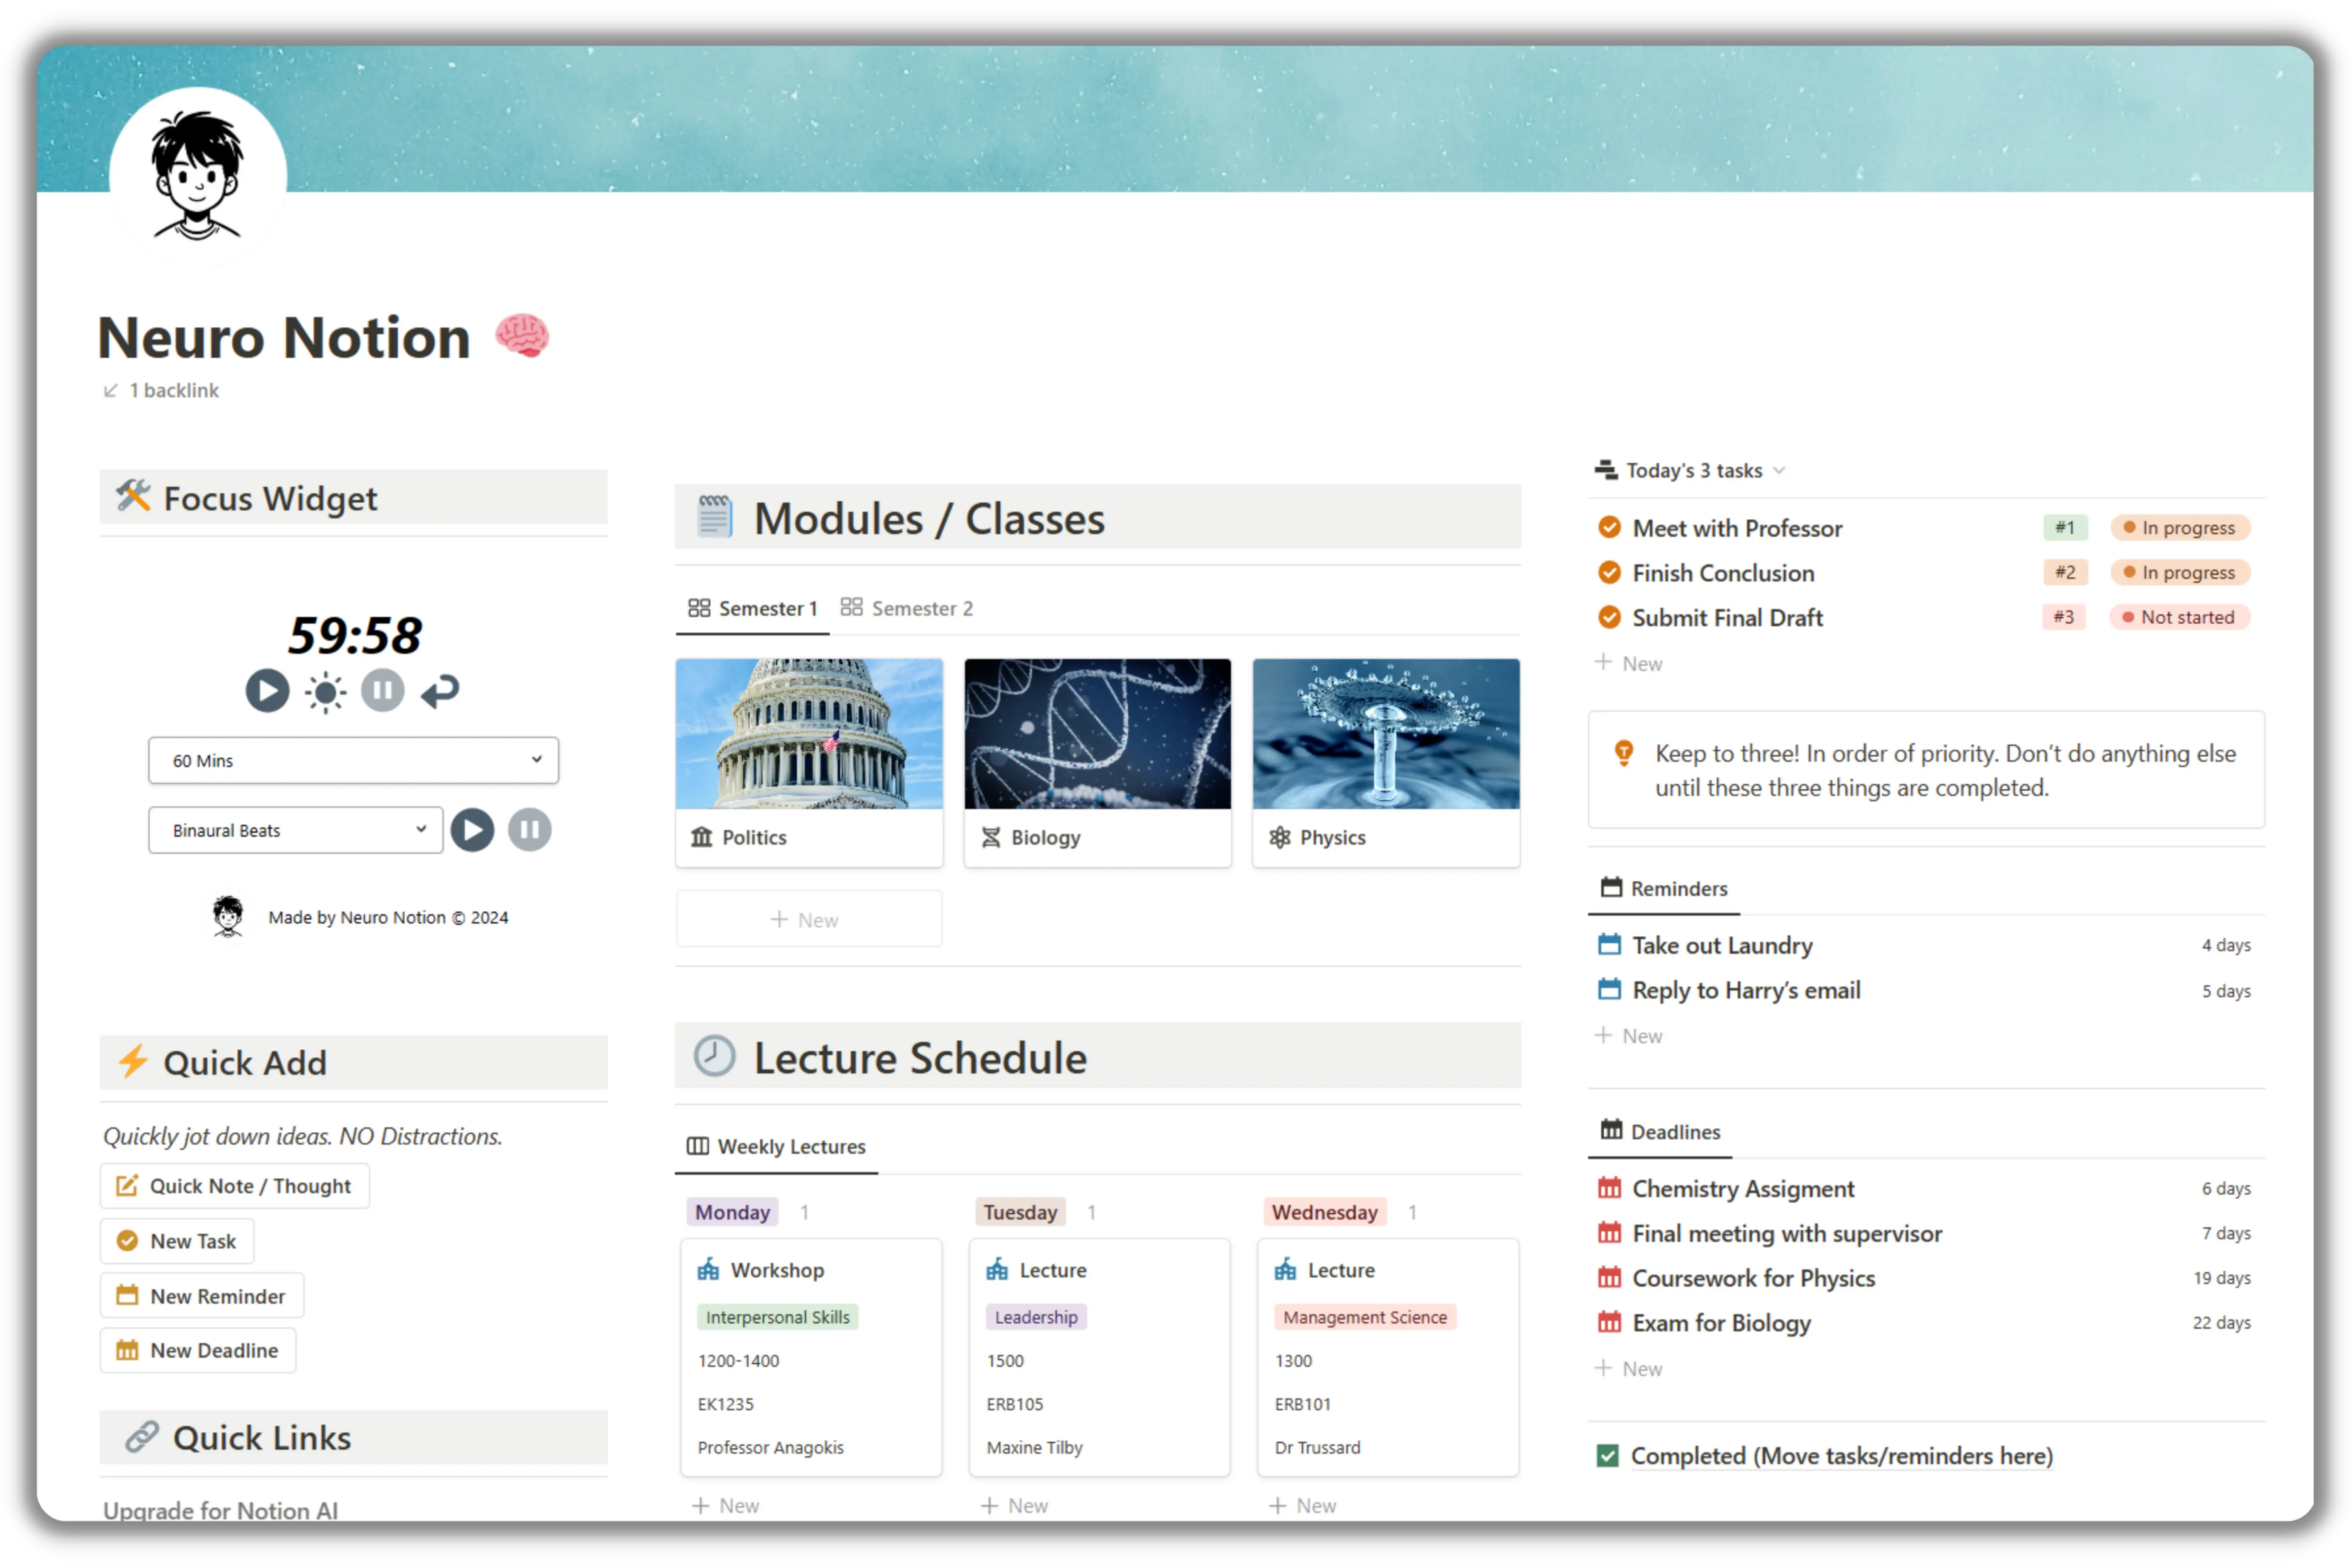Open the 60 Mins duration dropdown
This screenshot has height=1568, width=2352.
(x=353, y=761)
